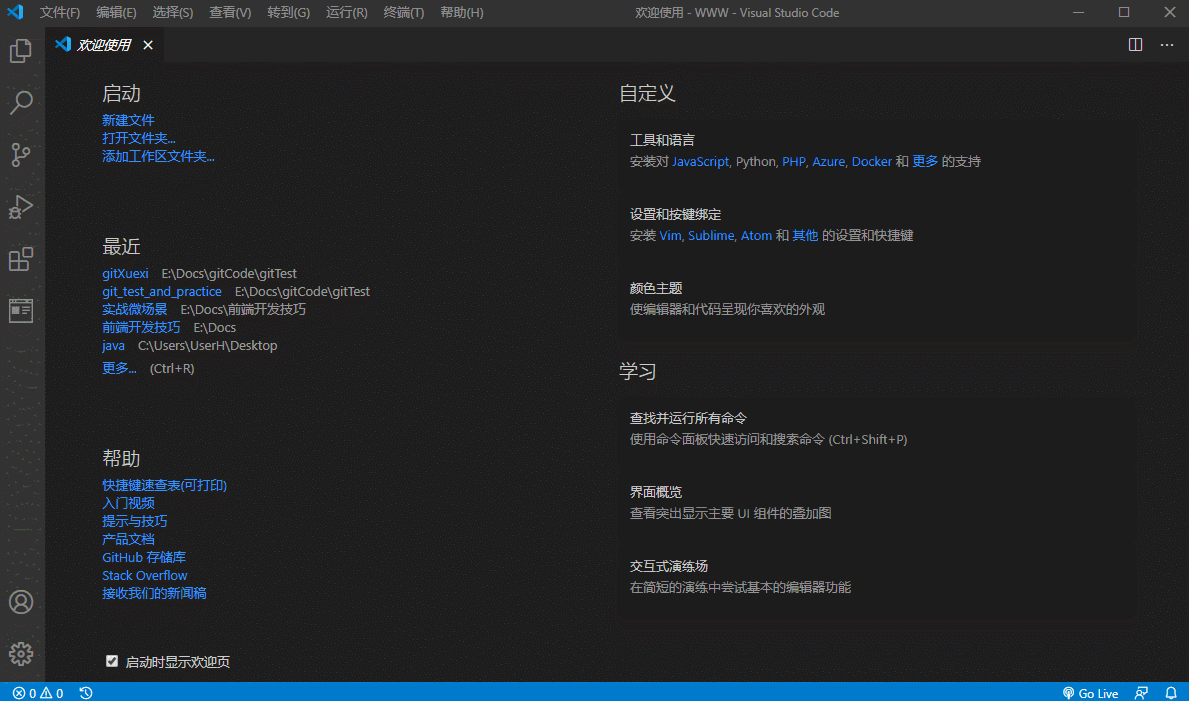Click the bell notifications icon in status bar
1189x701 pixels.
coord(1170,692)
